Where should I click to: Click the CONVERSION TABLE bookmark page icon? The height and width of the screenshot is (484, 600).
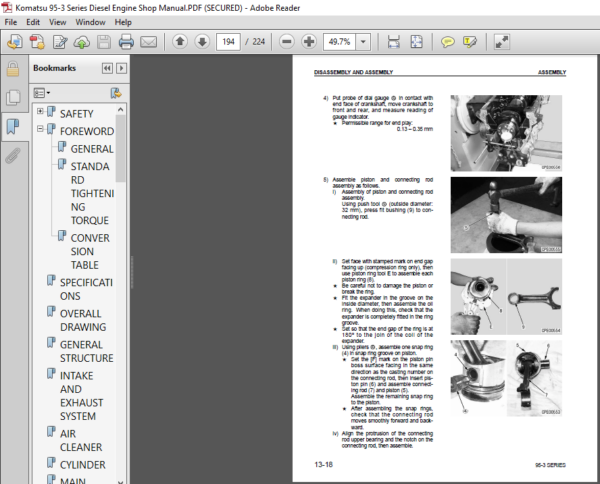click(62, 236)
